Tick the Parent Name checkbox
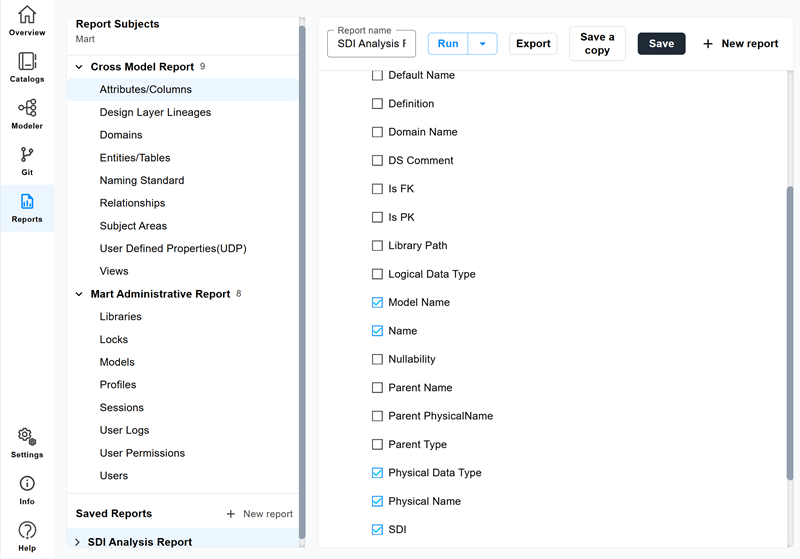This screenshot has height=559, width=800. coord(377,388)
